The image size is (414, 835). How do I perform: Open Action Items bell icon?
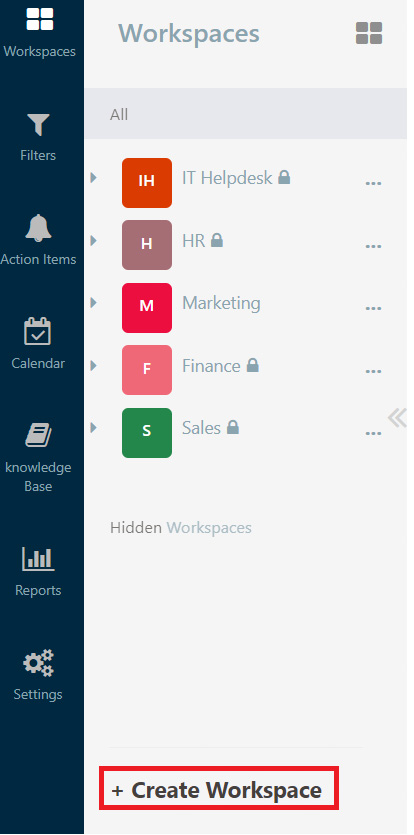[x=38, y=228]
